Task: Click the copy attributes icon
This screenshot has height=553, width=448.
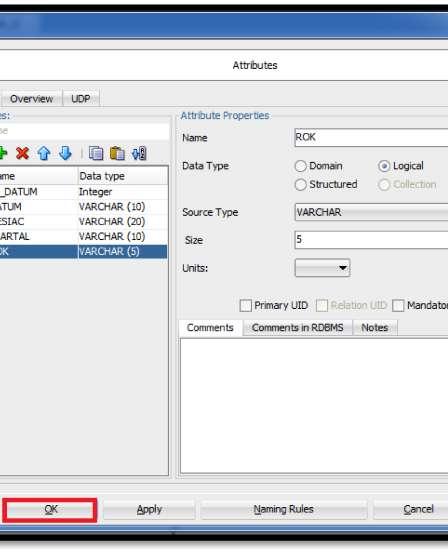Action: 96,153
